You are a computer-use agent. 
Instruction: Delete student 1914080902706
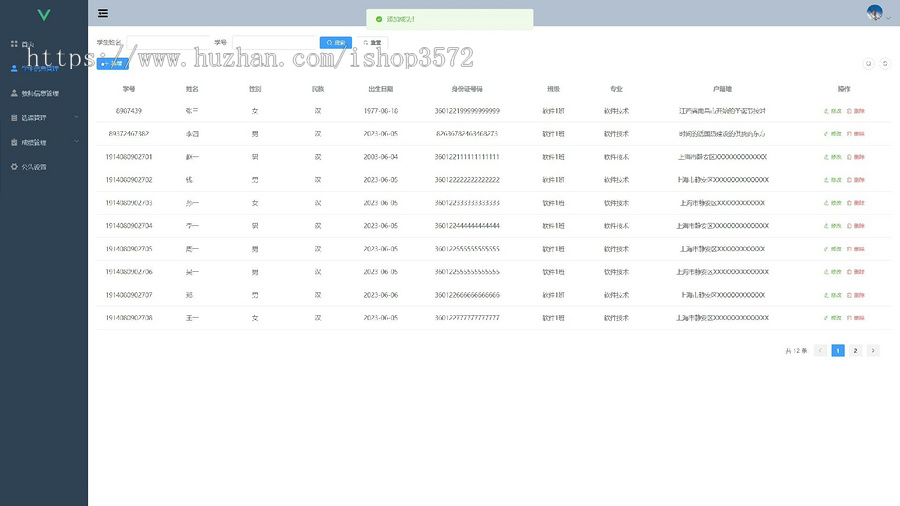[856, 272]
